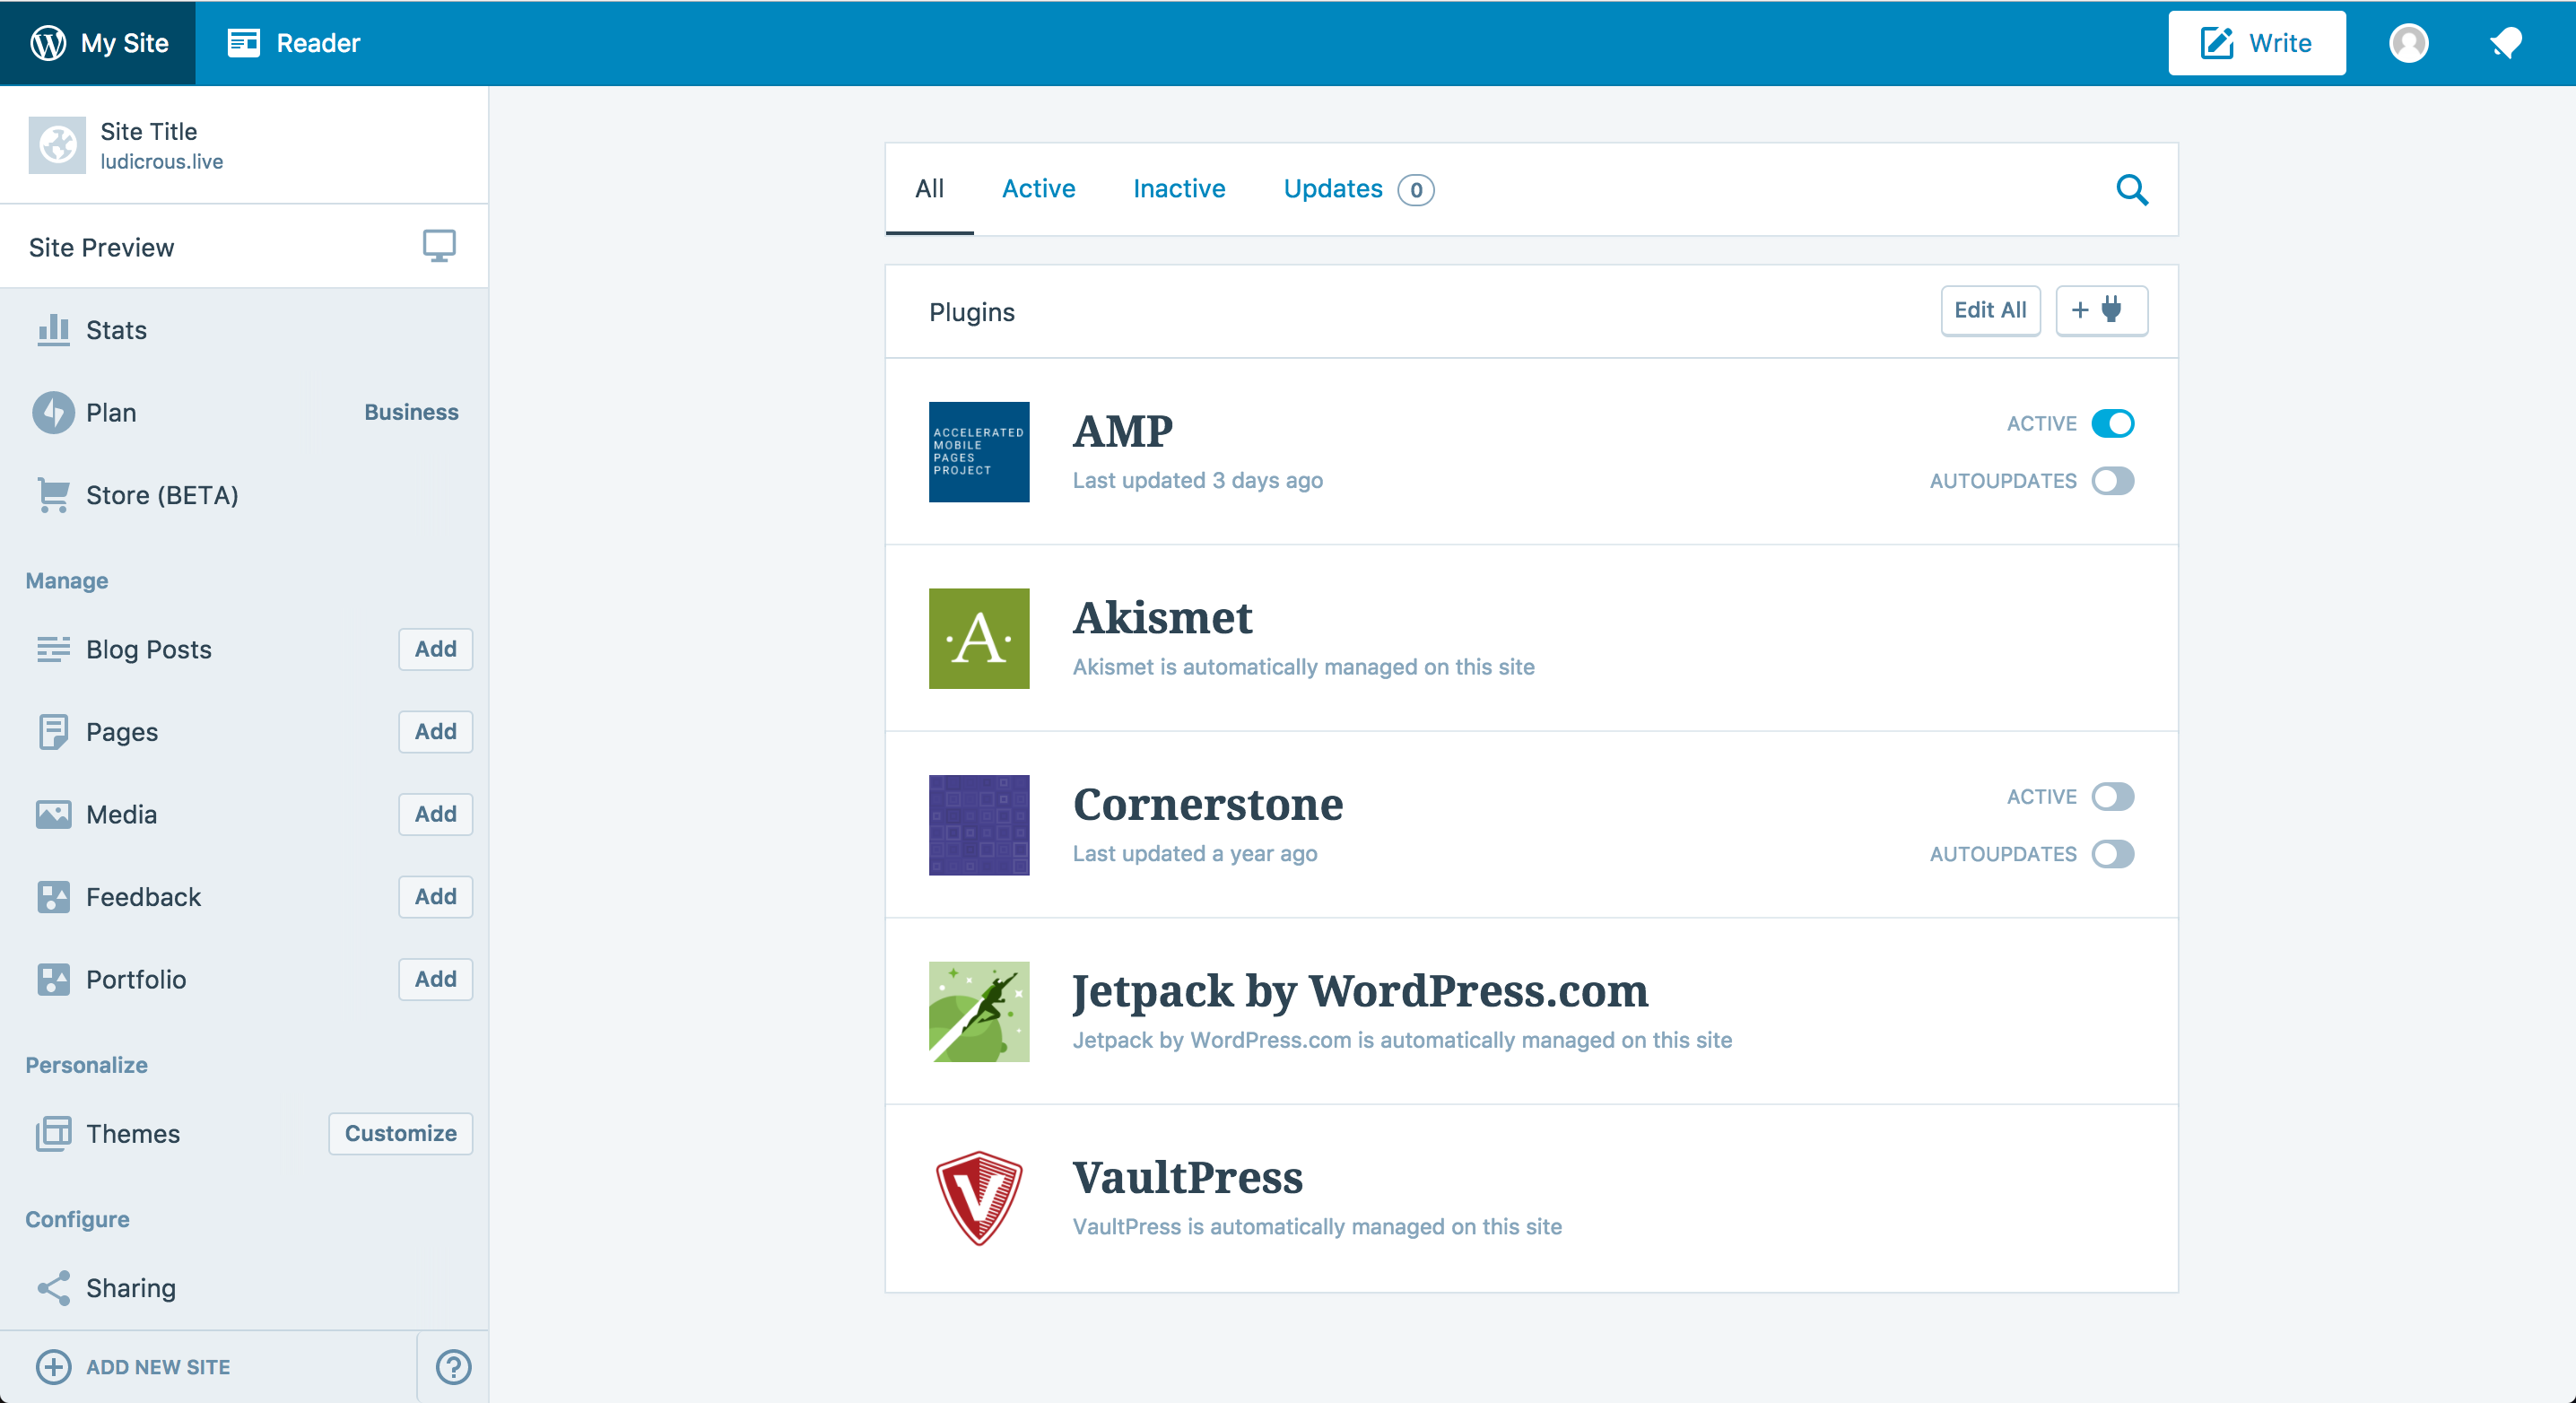This screenshot has width=2576, height=1403.
Task: Click Customize next to Themes
Action: 400,1133
